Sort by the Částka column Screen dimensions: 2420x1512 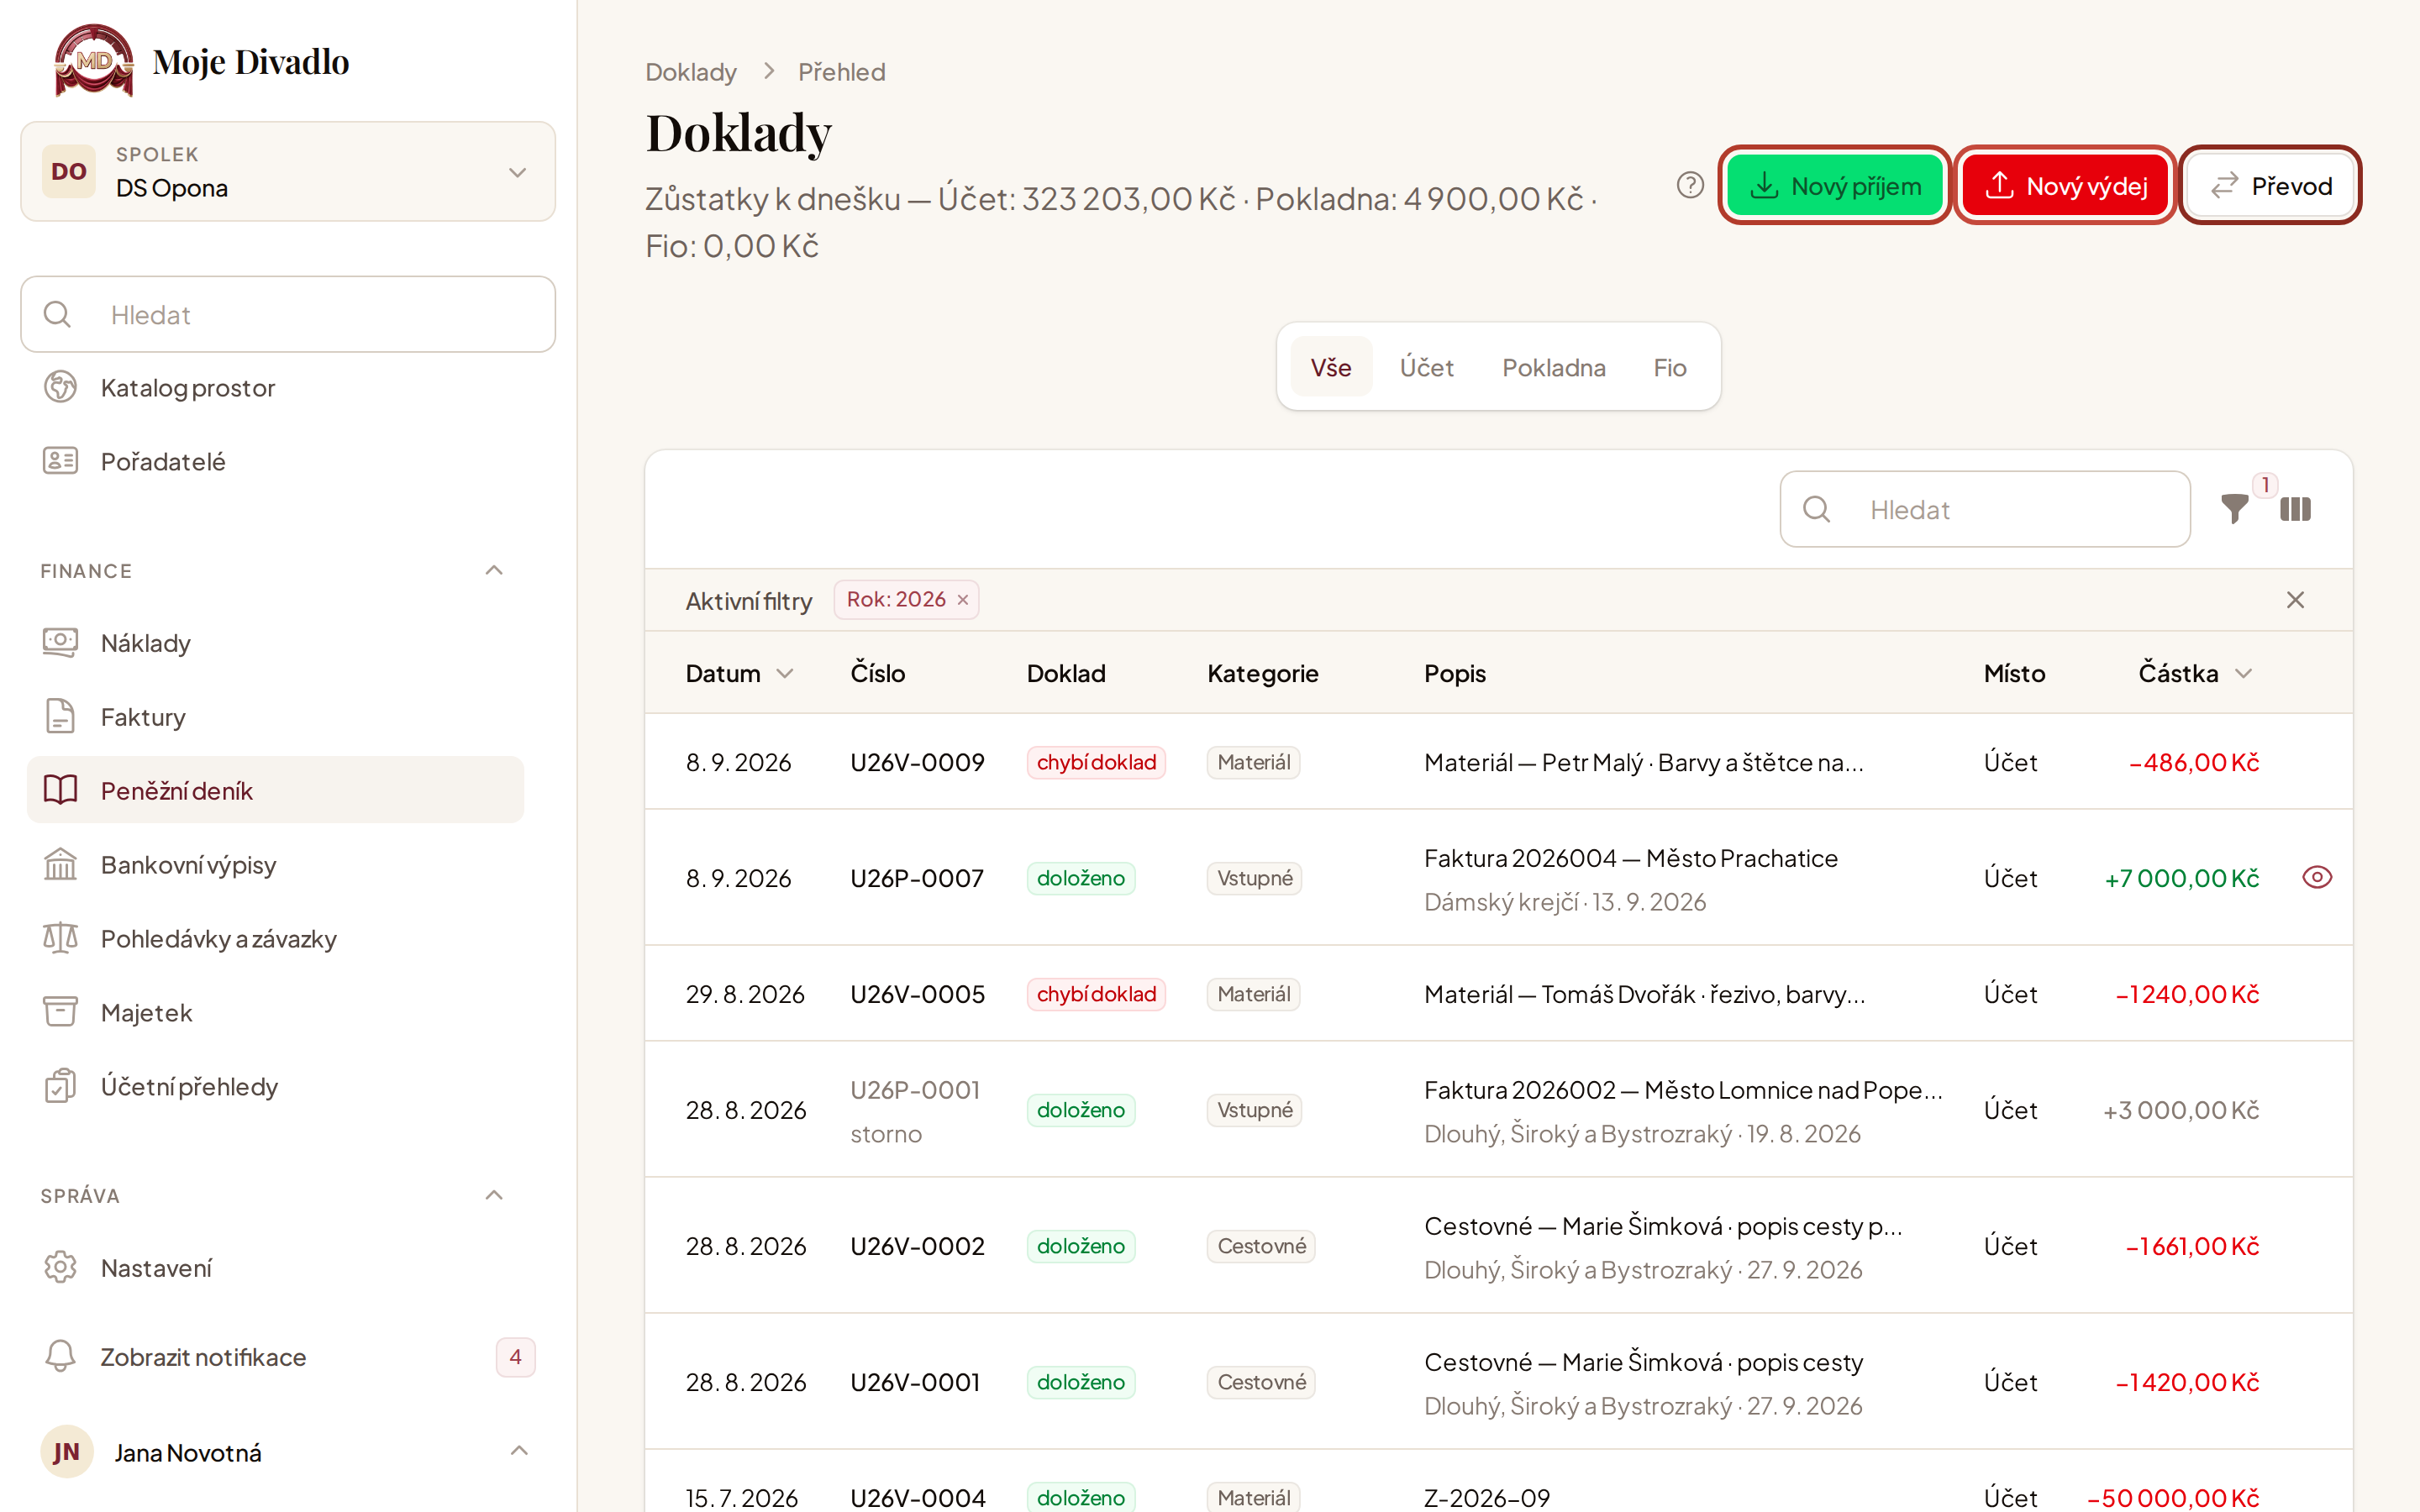[2195, 674]
